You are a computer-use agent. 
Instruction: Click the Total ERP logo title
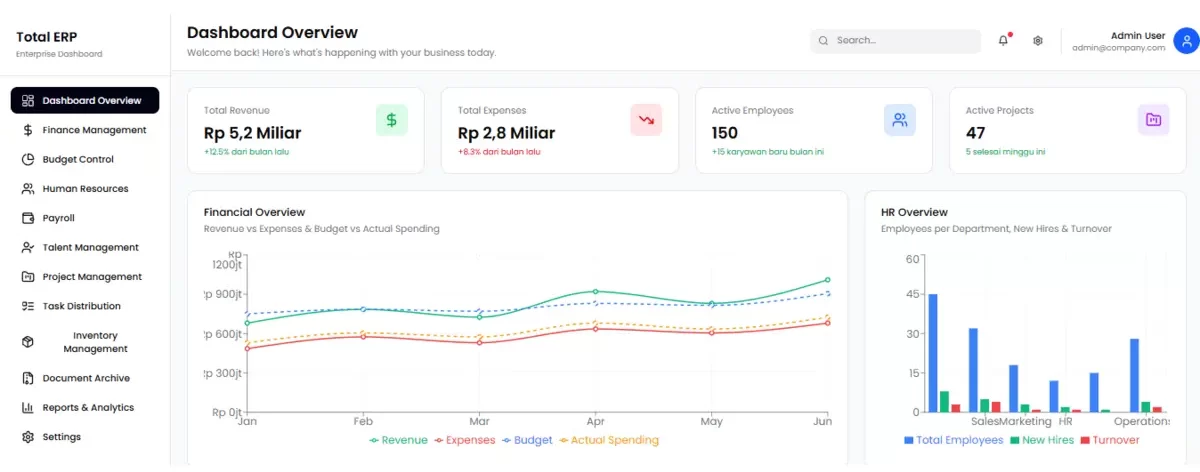pos(46,37)
